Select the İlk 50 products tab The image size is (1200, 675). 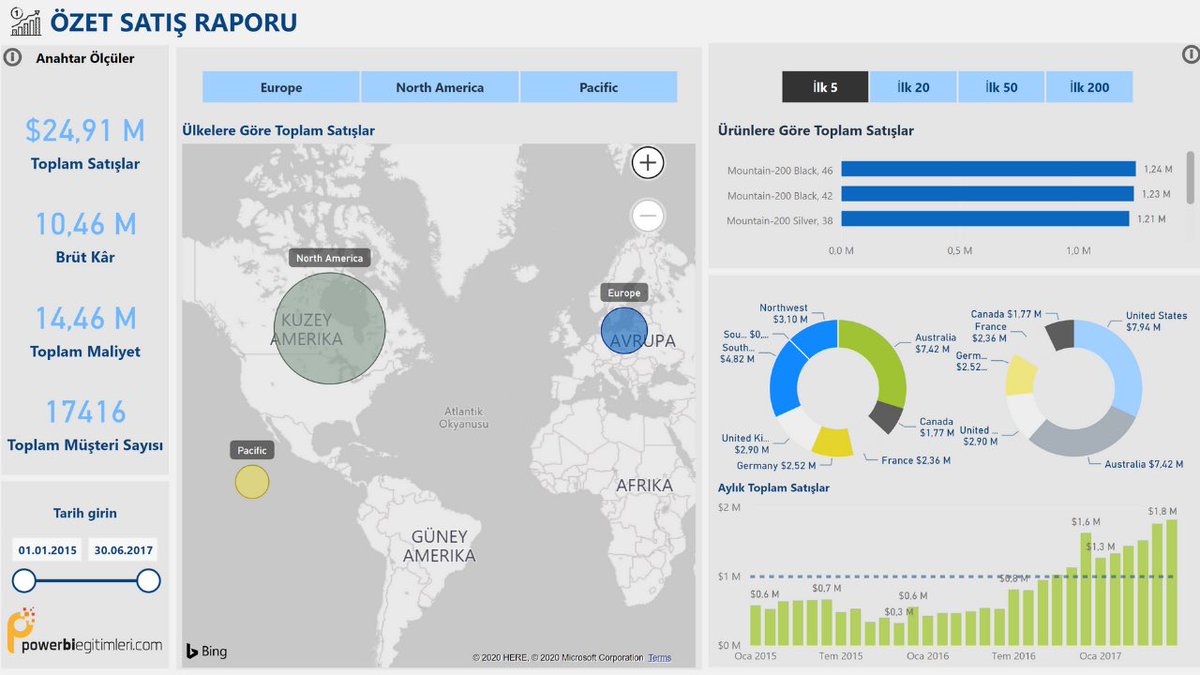click(x=1001, y=87)
